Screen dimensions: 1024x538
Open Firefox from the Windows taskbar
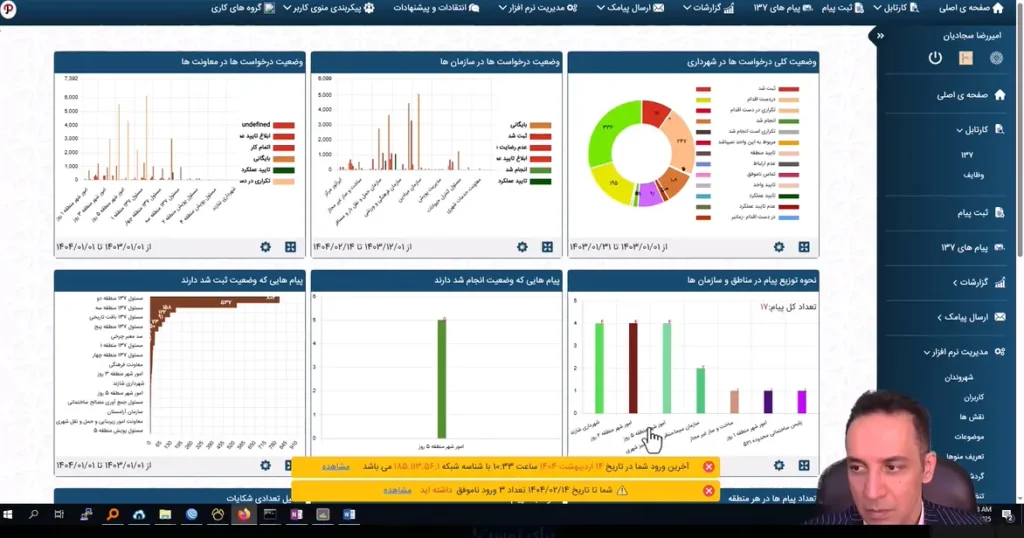tap(243, 514)
